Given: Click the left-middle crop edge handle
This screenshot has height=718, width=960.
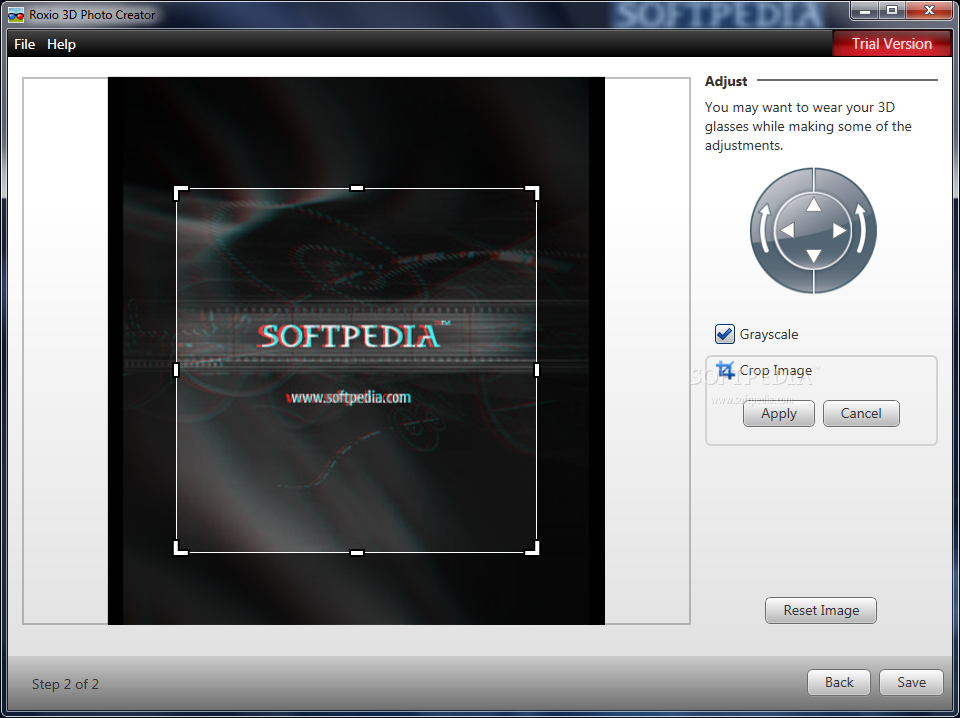Looking at the screenshot, I should 176,370.
